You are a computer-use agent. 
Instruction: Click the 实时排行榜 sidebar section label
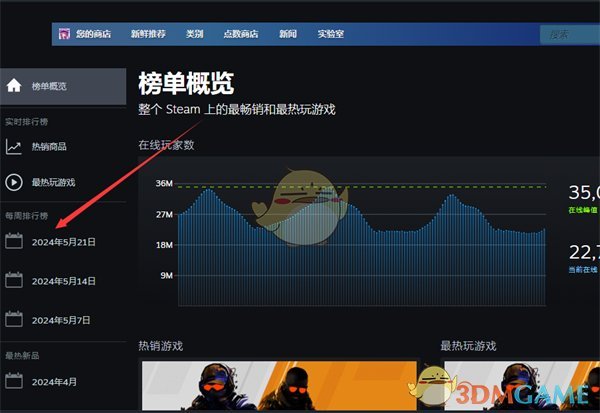[26, 122]
